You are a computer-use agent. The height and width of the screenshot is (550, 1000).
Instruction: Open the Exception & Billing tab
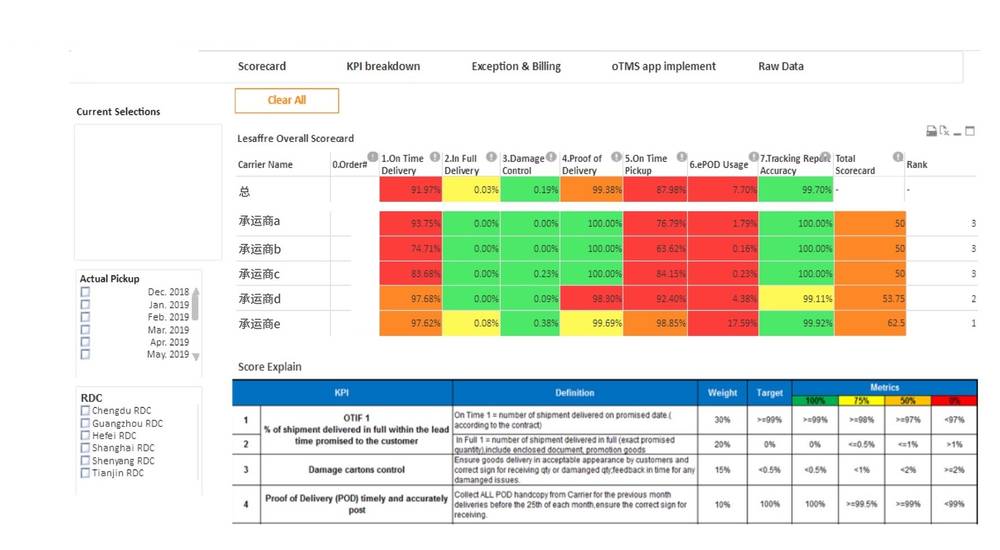pos(516,67)
